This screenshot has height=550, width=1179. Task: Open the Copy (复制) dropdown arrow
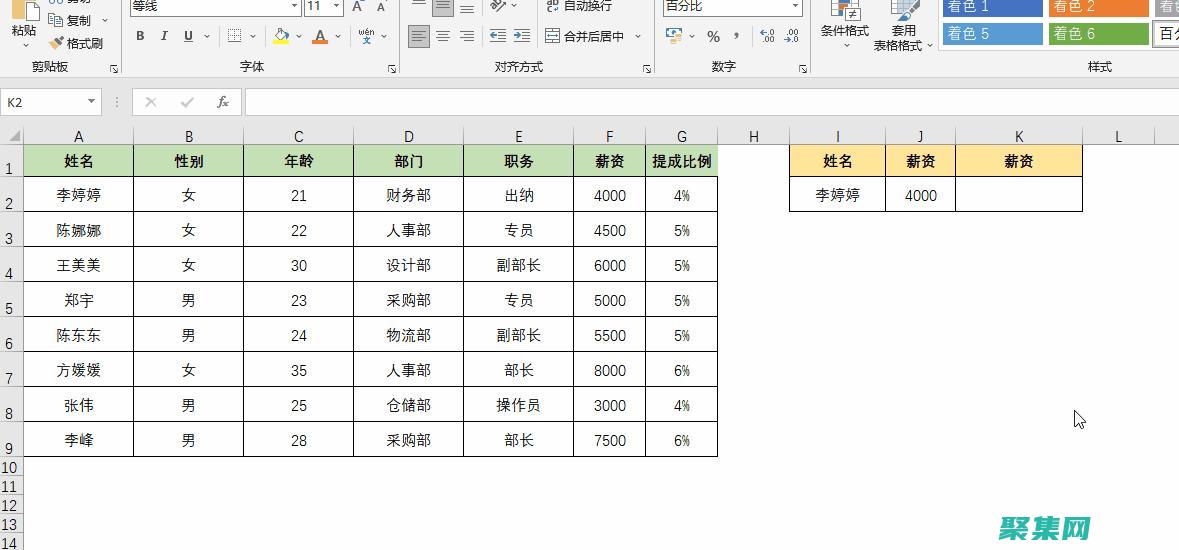pos(105,20)
